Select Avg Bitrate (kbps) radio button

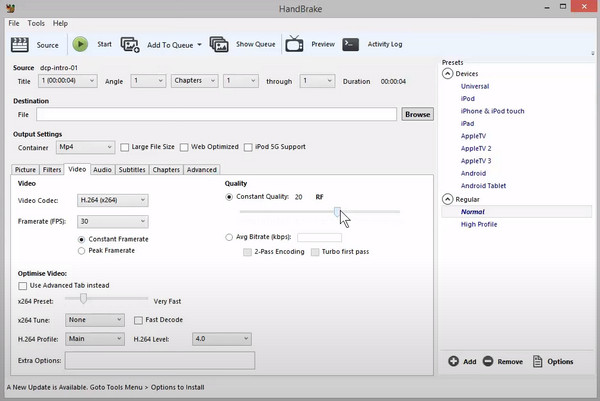pyautogui.click(x=229, y=237)
